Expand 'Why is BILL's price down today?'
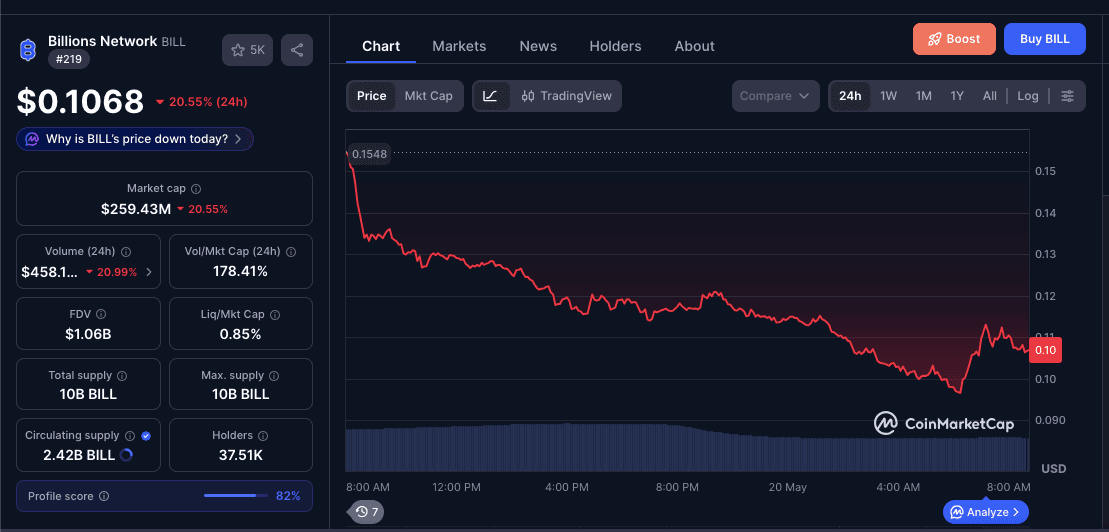 click(135, 139)
